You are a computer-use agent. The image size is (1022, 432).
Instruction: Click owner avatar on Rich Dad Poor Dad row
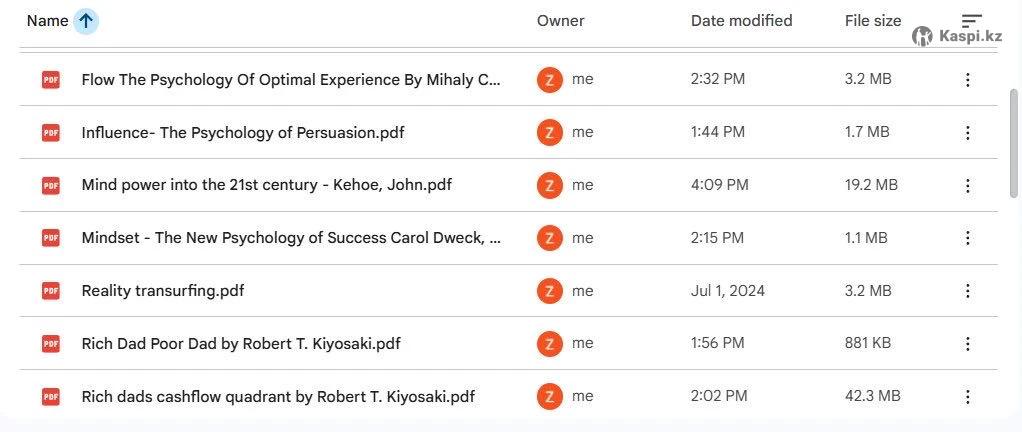click(549, 344)
